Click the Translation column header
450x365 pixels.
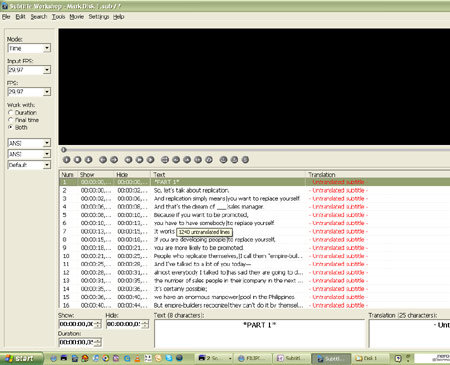coord(378,174)
